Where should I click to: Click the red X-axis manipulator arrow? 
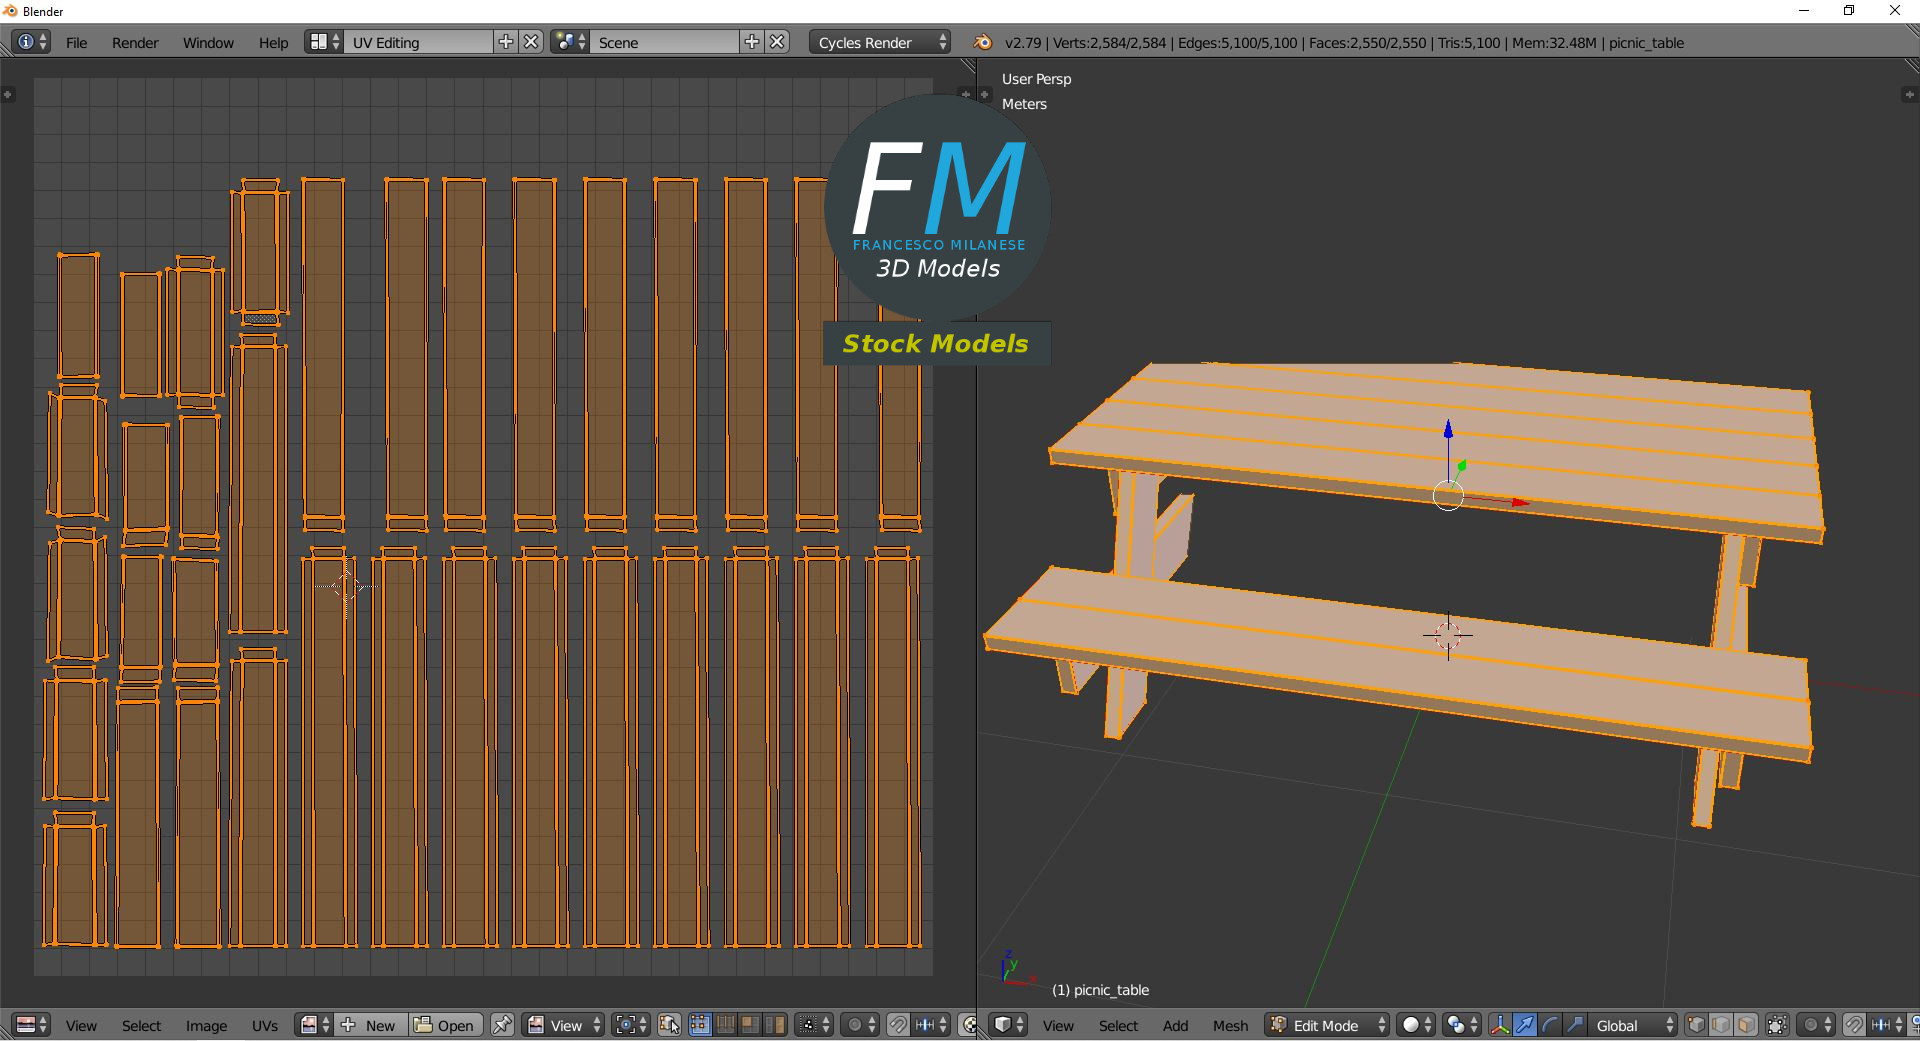[1520, 503]
